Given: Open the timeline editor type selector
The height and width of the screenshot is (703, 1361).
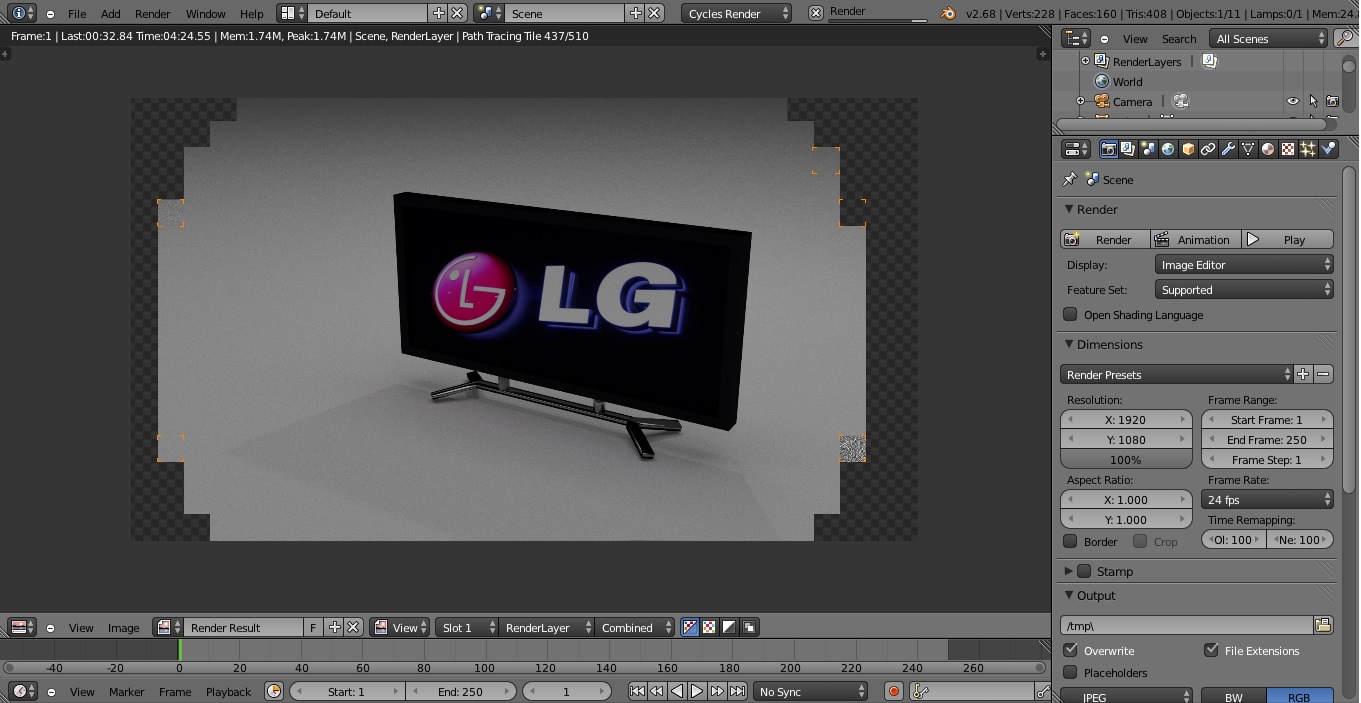Looking at the screenshot, I should tap(22, 691).
